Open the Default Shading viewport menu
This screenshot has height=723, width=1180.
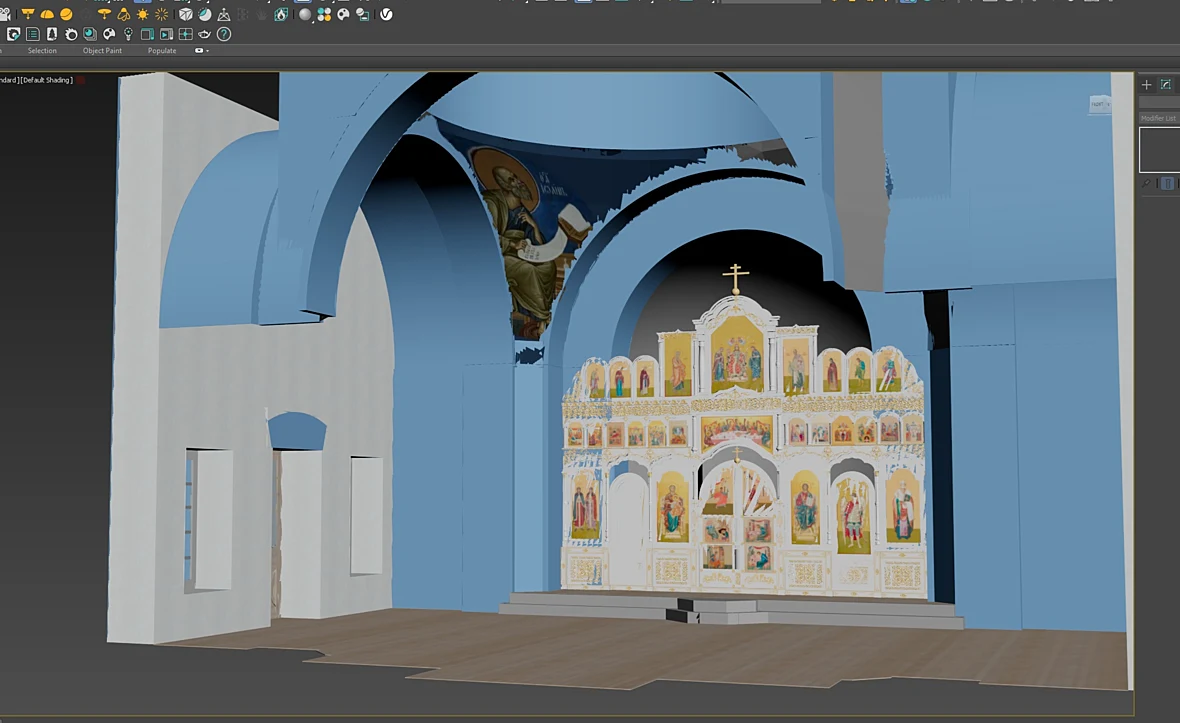pyautogui.click(x=47, y=80)
